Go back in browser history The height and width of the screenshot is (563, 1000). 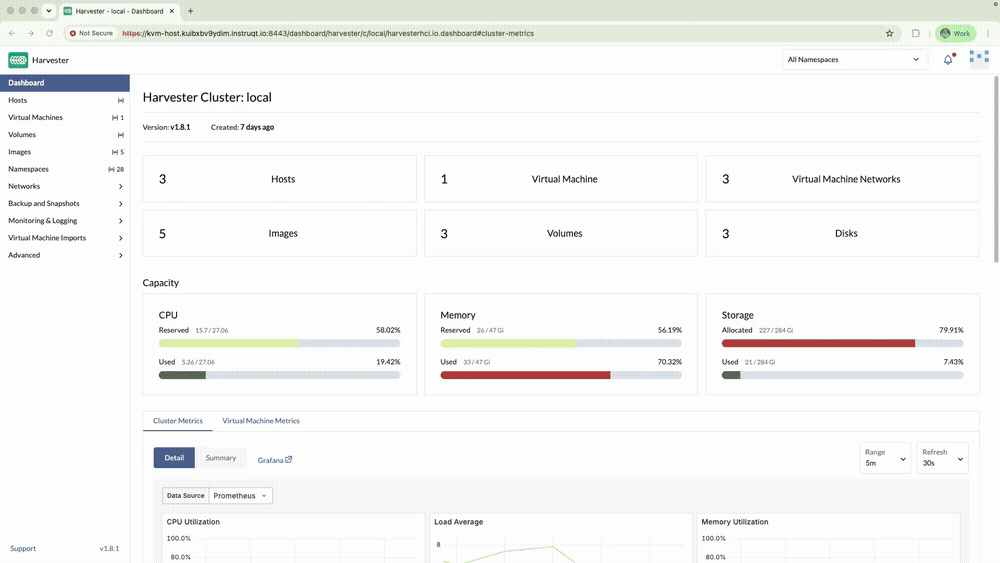[x=12, y=33]
